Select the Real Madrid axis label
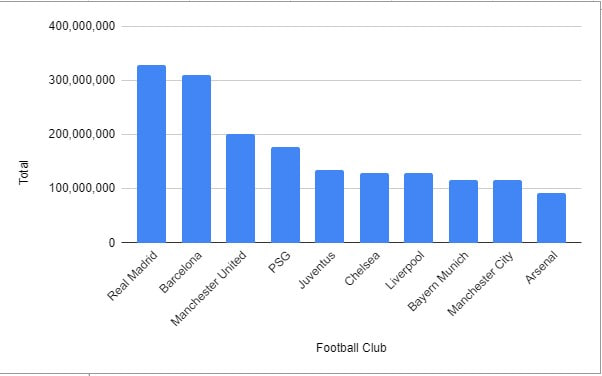This screenshot has height=376, width=602. click(132, 276)
